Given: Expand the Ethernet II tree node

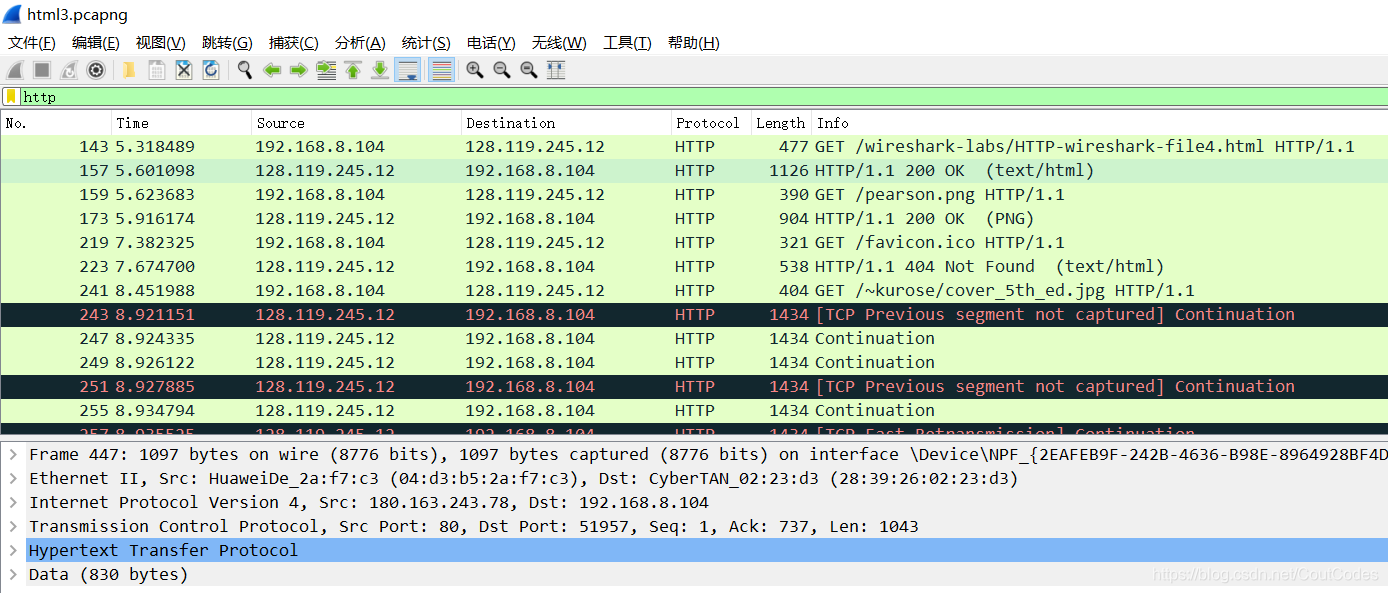Looking at the screenshot, I should (x=12, y=478).
